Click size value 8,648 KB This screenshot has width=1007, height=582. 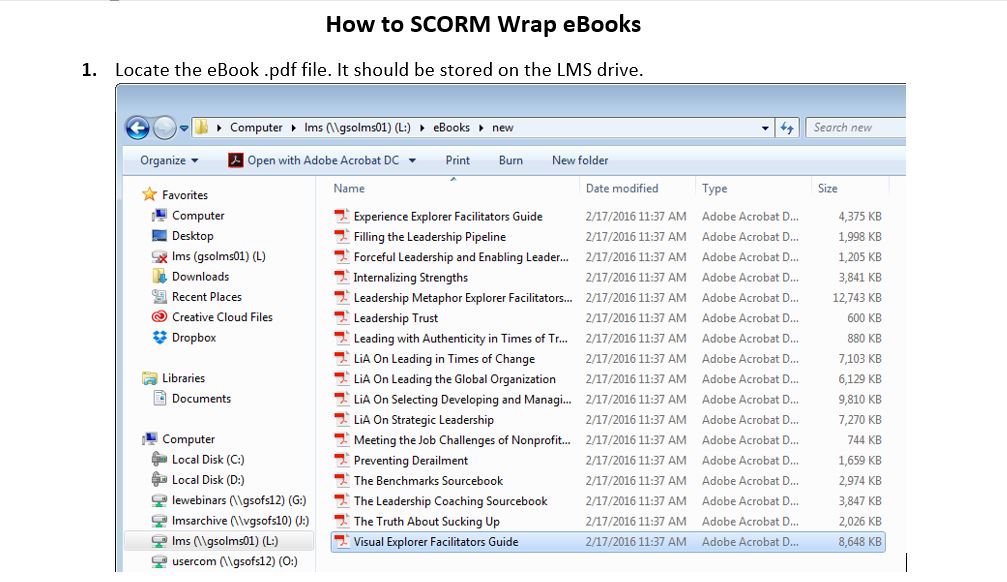pyautogui.click(x=859, y=542)
